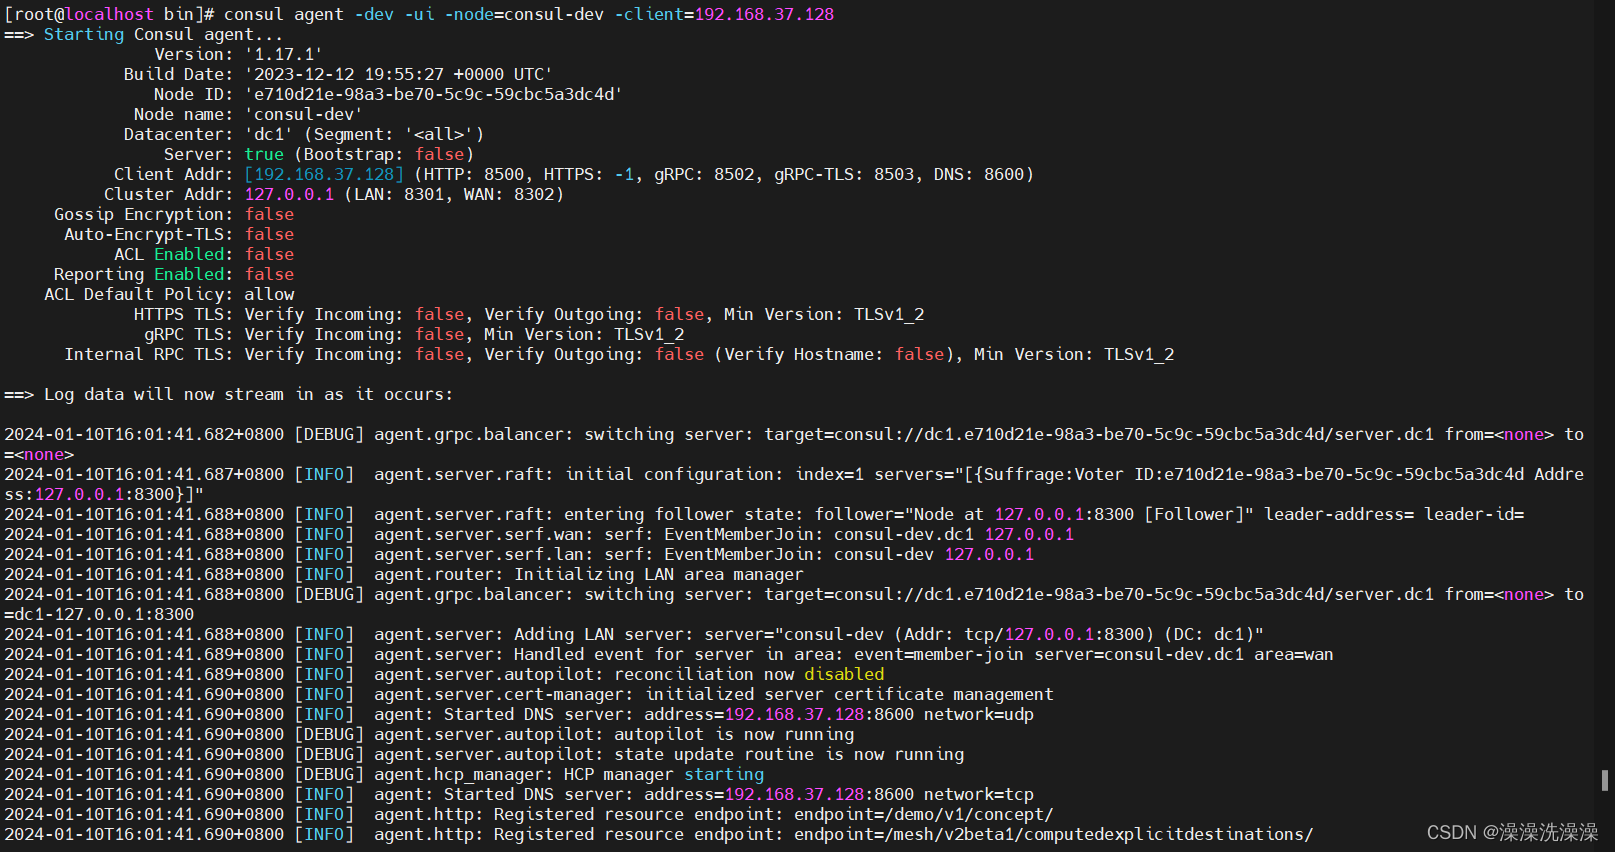Click the Server value 'true'
The width and height of the screenshot is (1615, 852).
[x=264, y=154]
